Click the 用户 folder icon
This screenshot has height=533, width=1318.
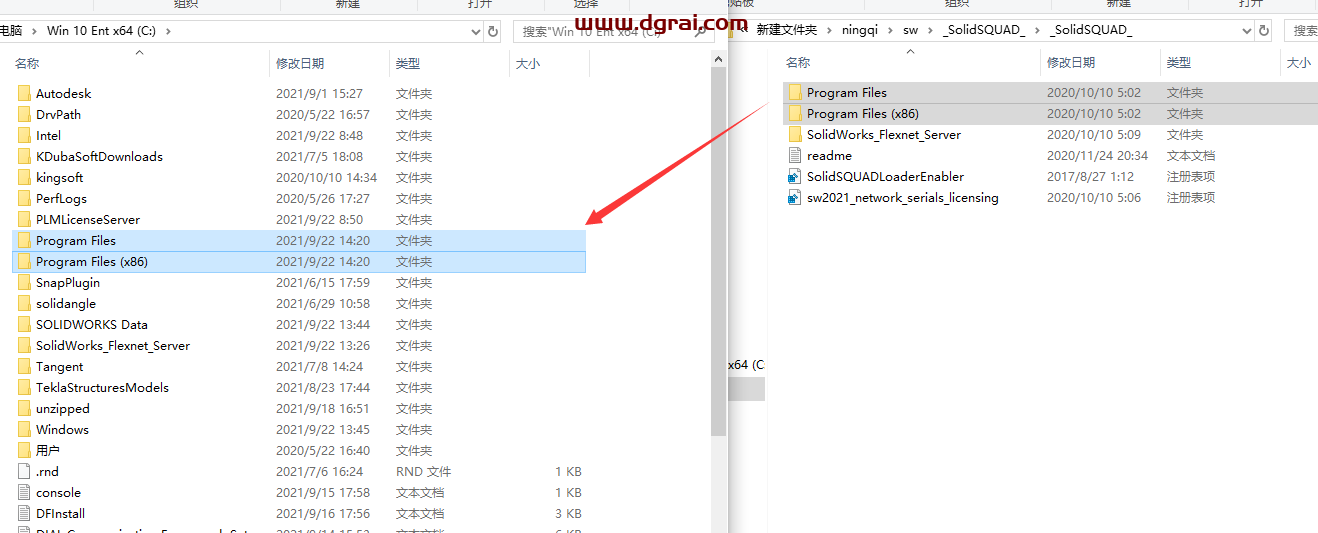[25, 451]
